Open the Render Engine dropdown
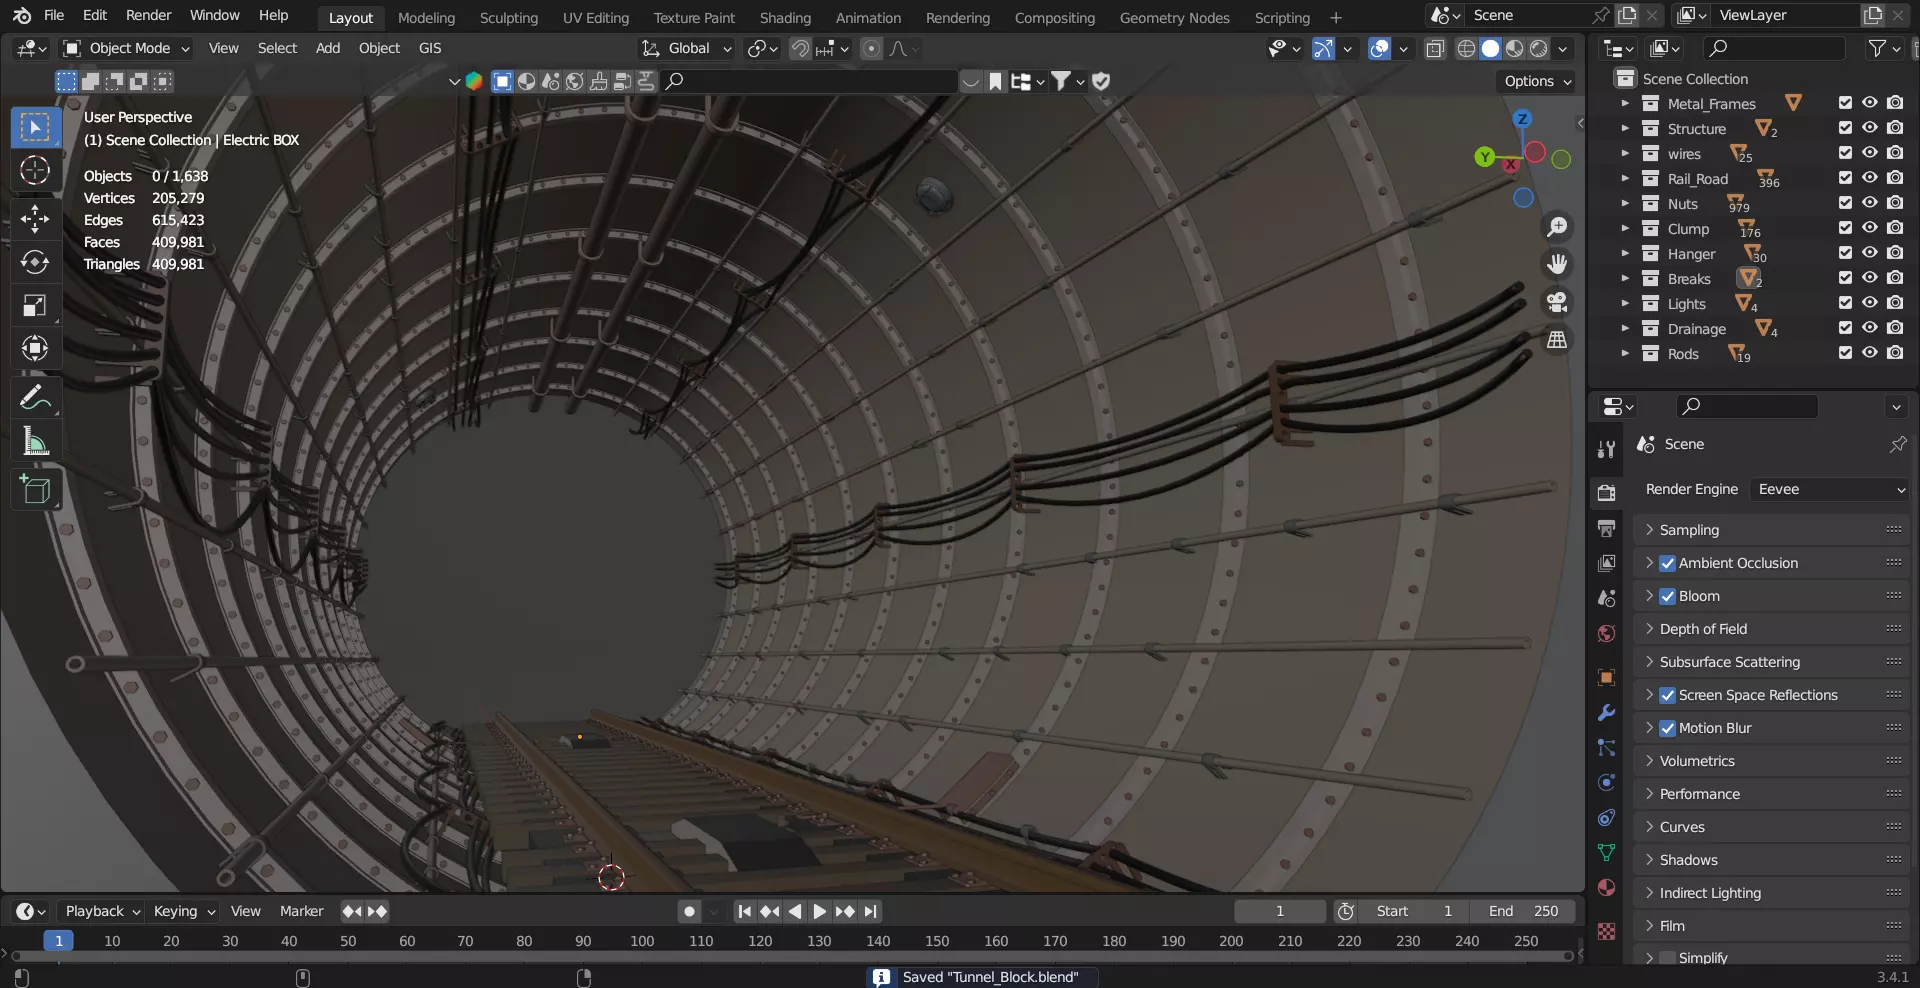 pyautogui.click(x=1829, y=489)
